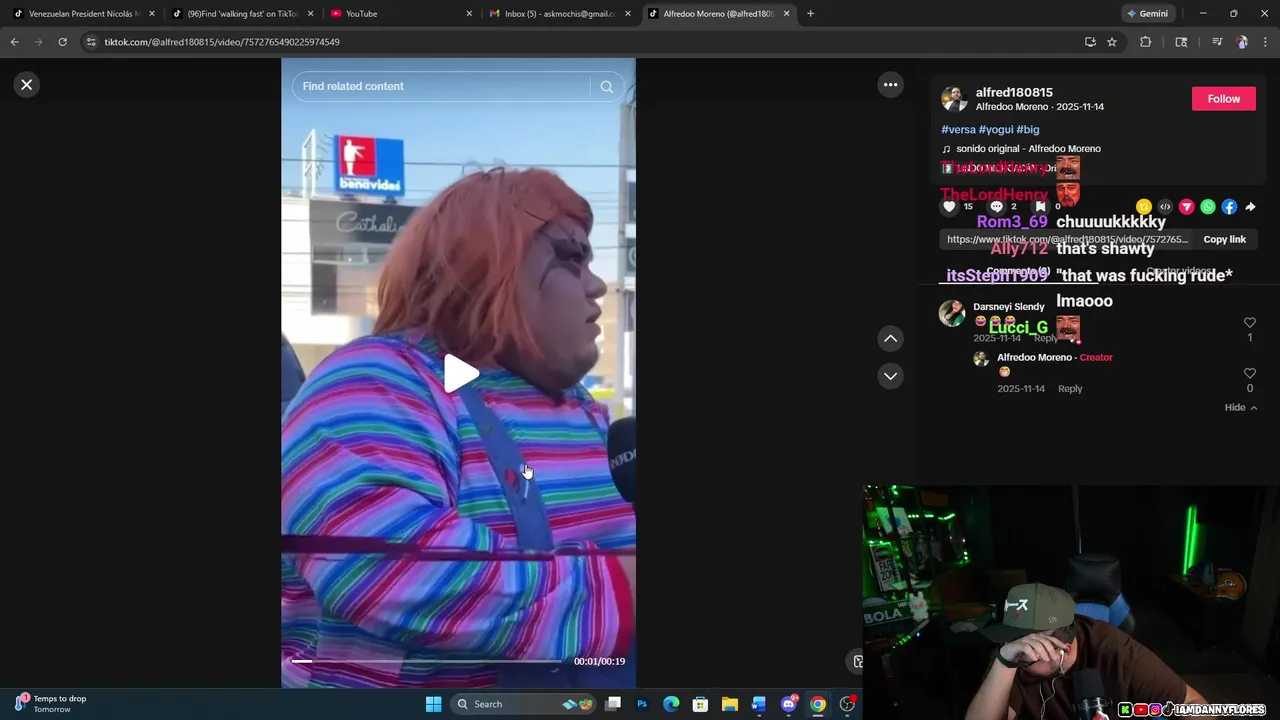Open the three-dot more options menu
This screenshot has height=720, width=1280.
pos(890,85)
